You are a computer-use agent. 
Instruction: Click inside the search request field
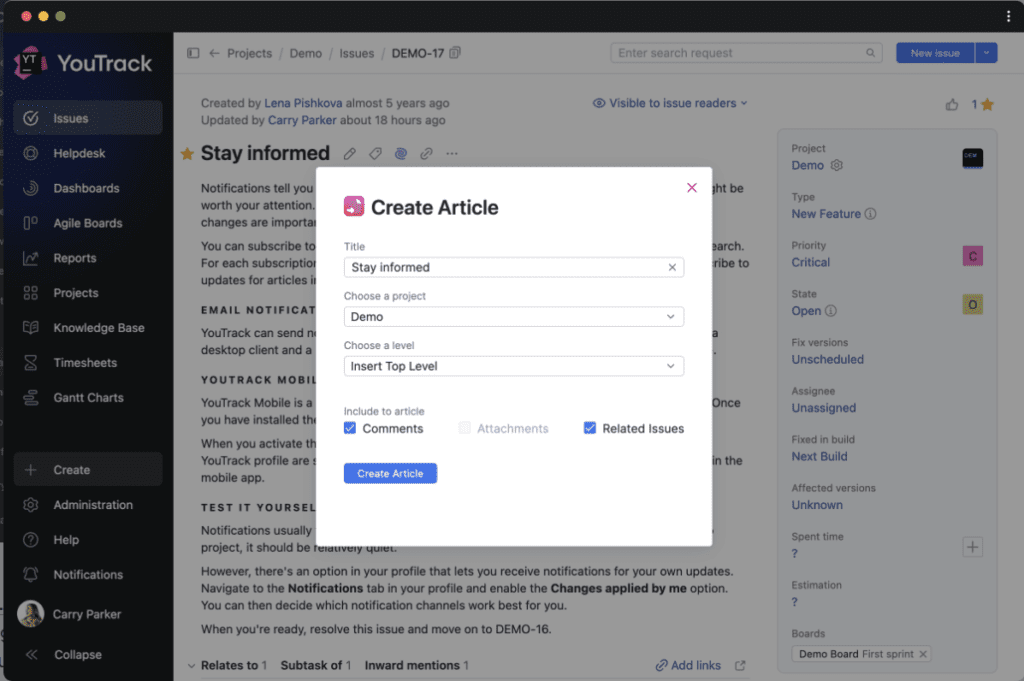click(x=740, y=52)
